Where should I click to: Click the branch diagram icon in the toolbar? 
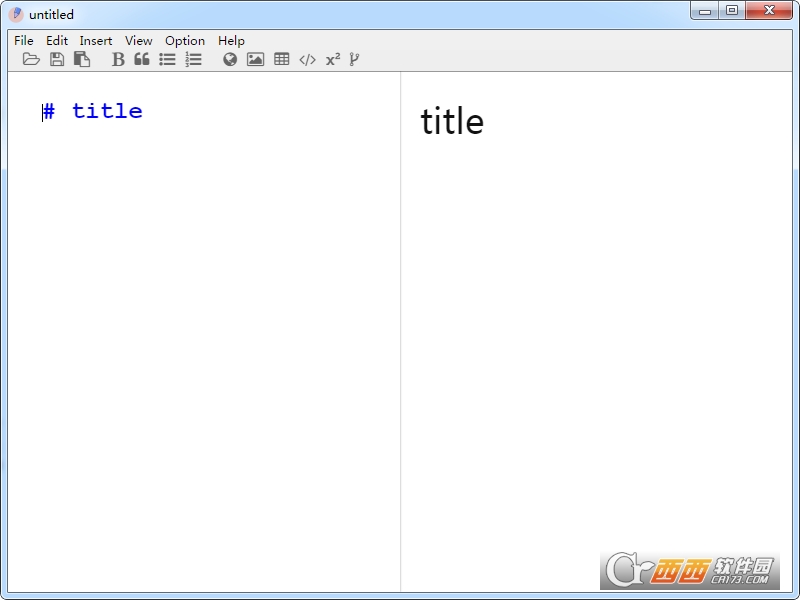click(x=354, y=59)
